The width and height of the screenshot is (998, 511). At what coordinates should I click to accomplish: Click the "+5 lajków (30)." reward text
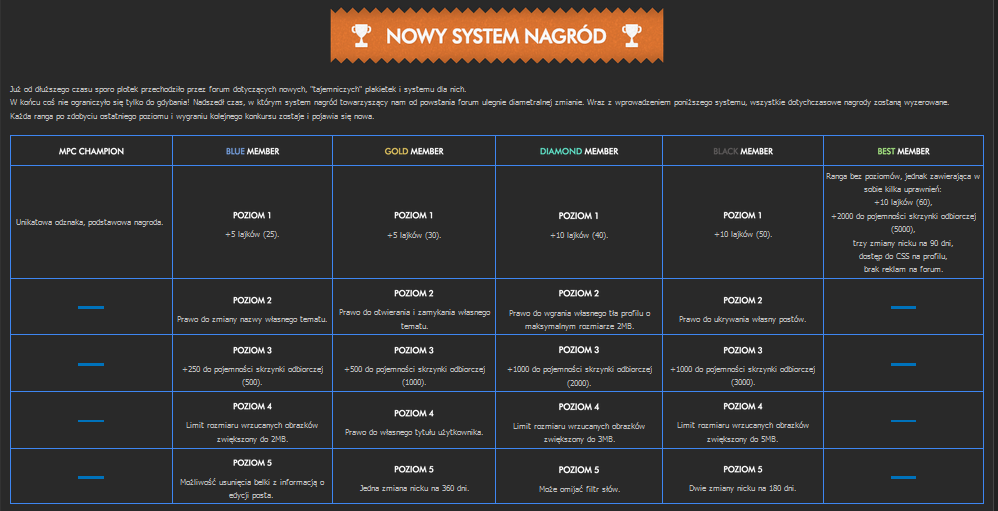(x=414, y=235)
